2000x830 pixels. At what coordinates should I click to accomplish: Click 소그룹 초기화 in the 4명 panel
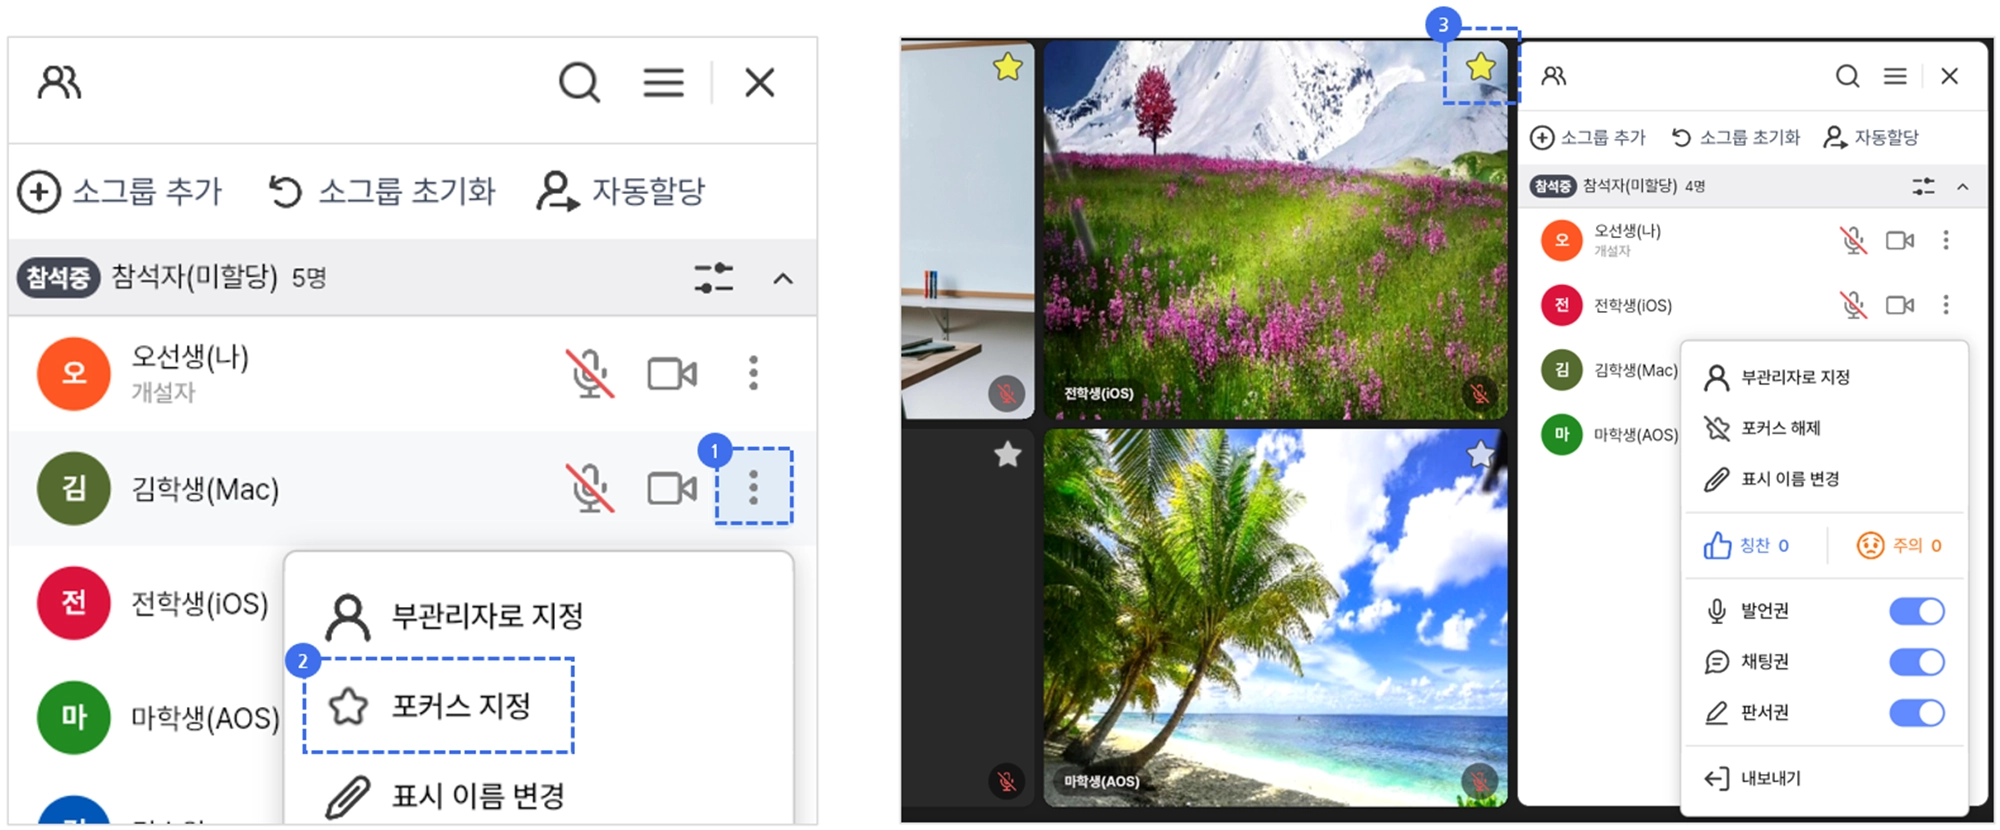point(1735,137)
